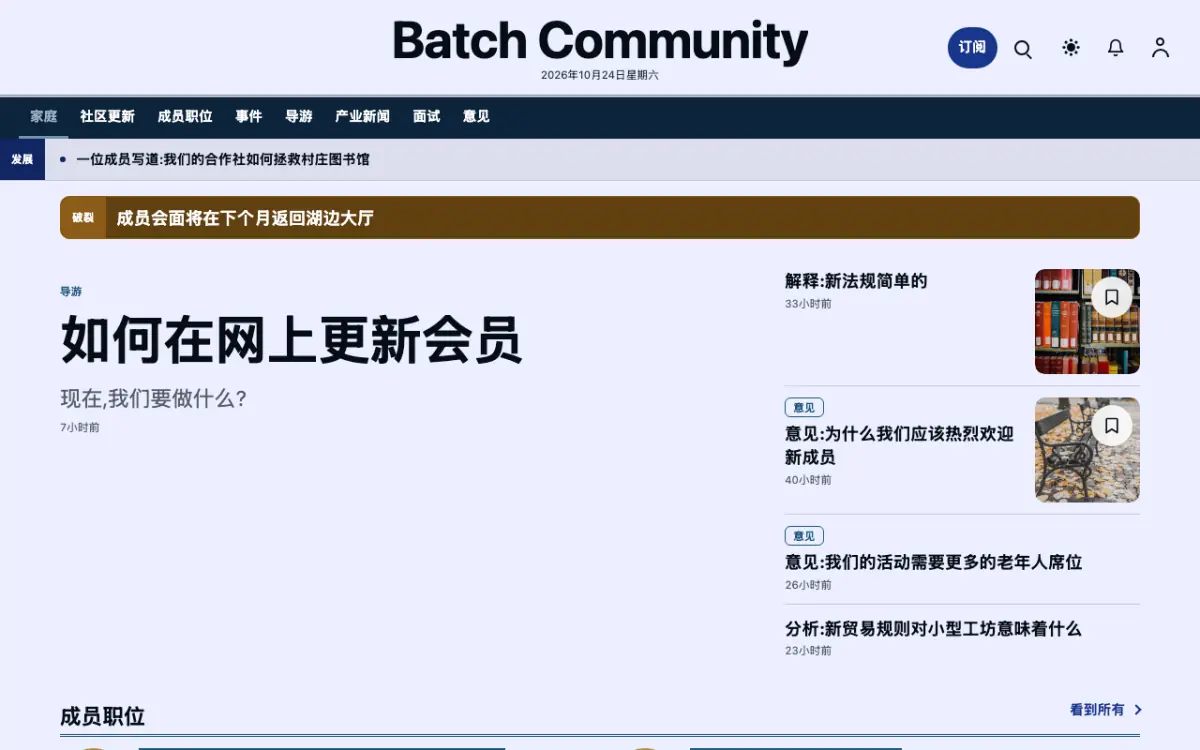
Task: Open headline 如何在网上更新会员
Action: (291, 340)
